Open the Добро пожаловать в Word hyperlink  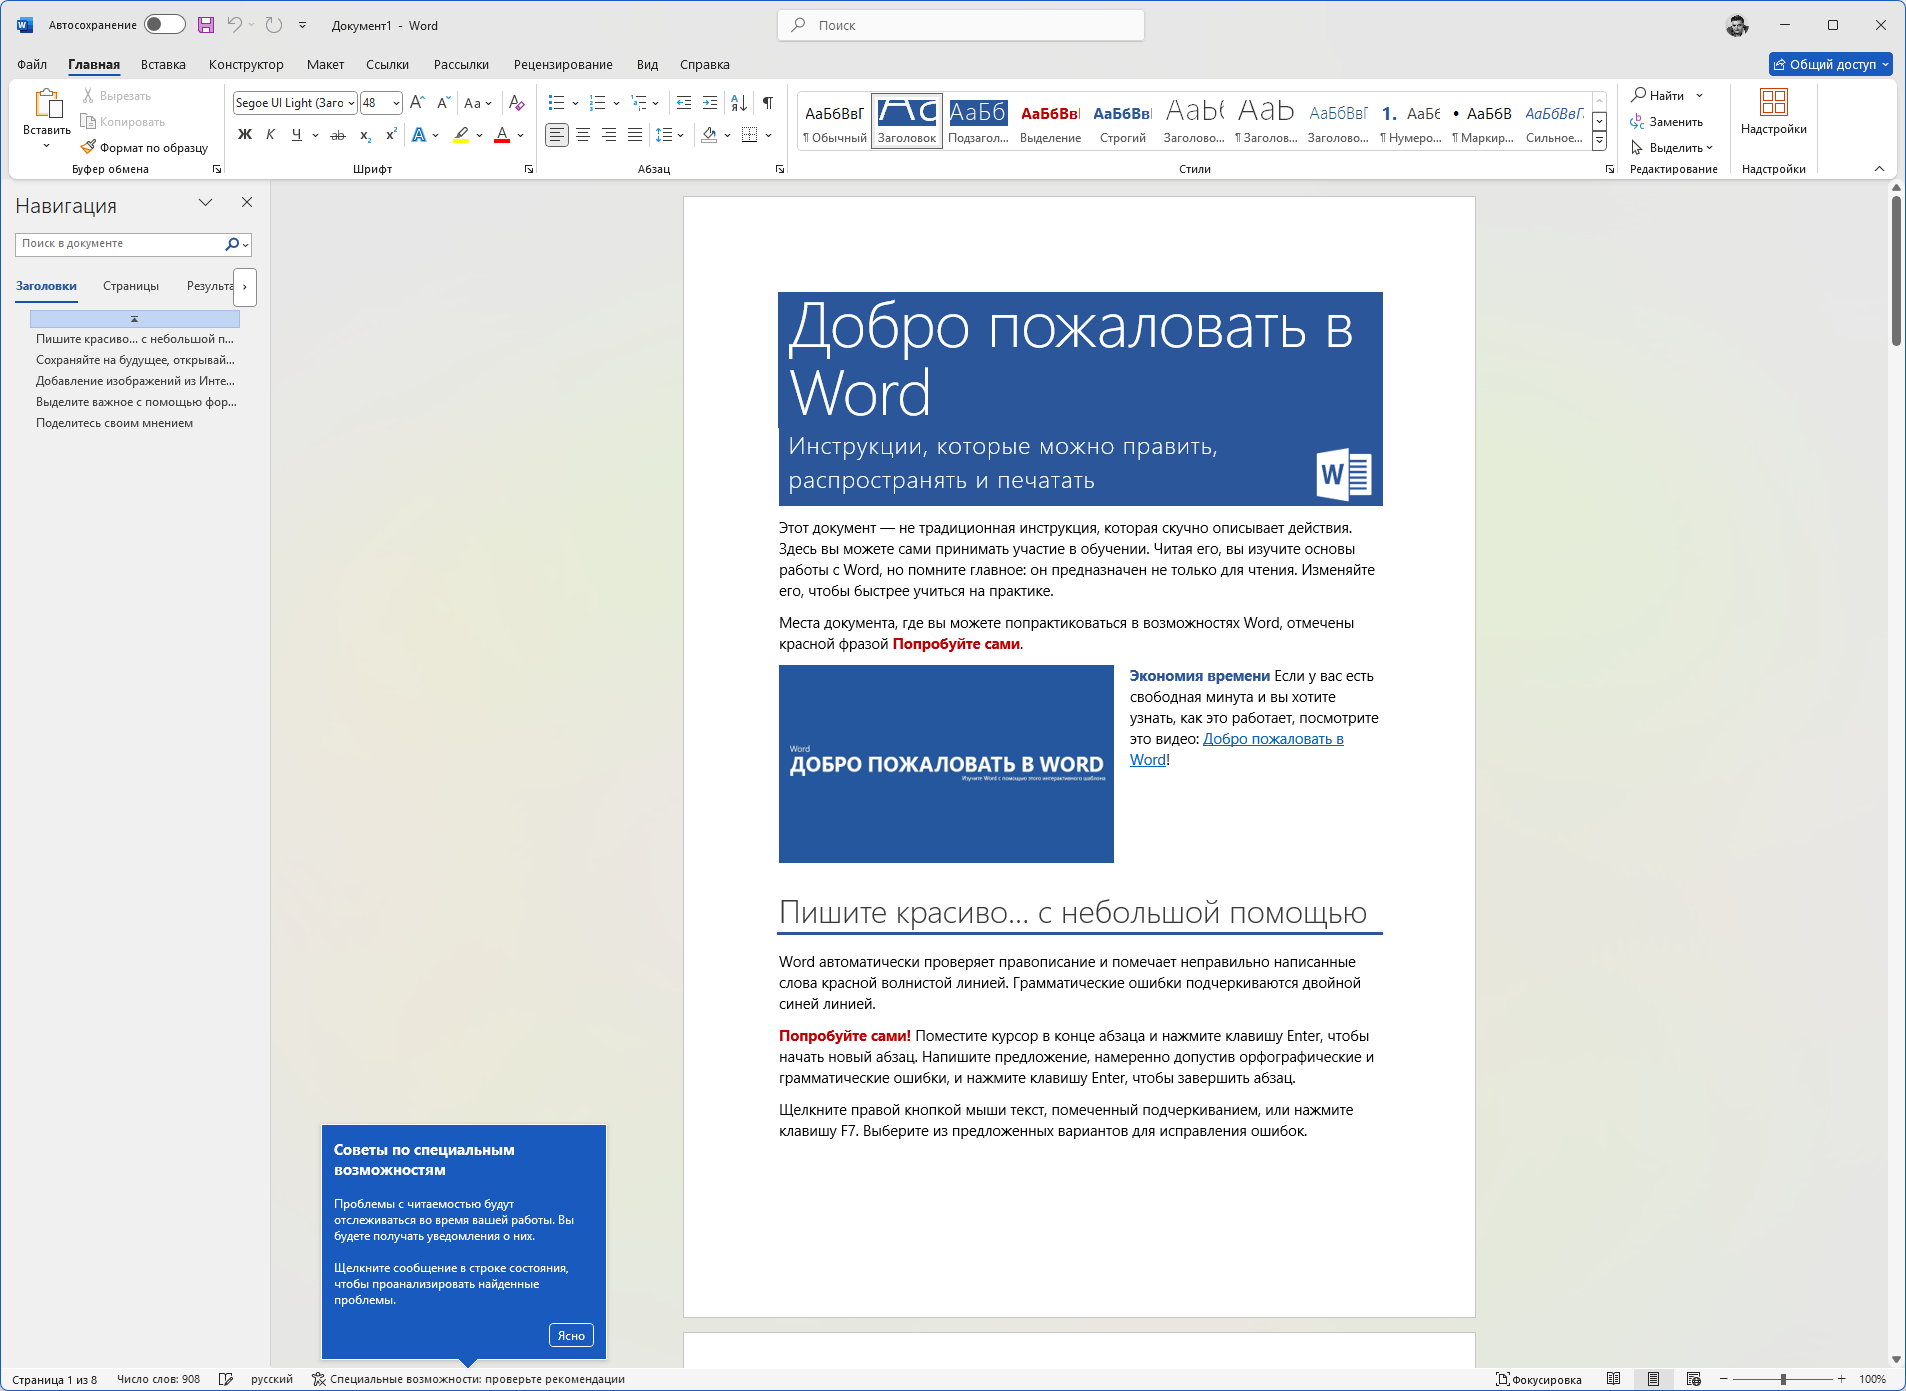click(x=1273, y=739)
